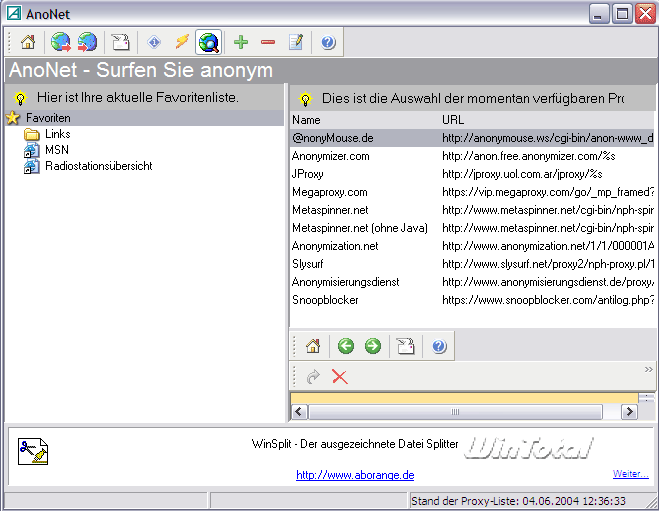Maximize the AnoNet window
This screenshot has height=511, width=659.
click(x=622, y=14)
